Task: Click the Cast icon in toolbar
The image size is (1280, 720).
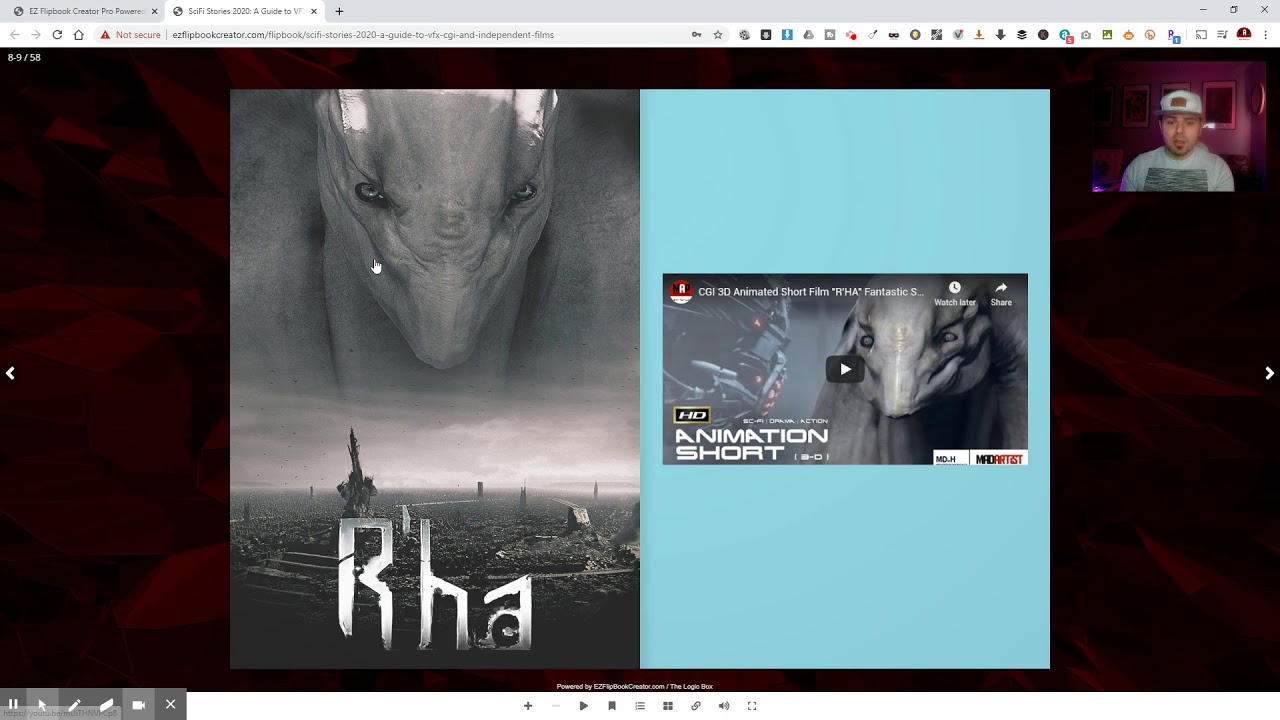Action: pyautogui.click(x=1201, y=35)
